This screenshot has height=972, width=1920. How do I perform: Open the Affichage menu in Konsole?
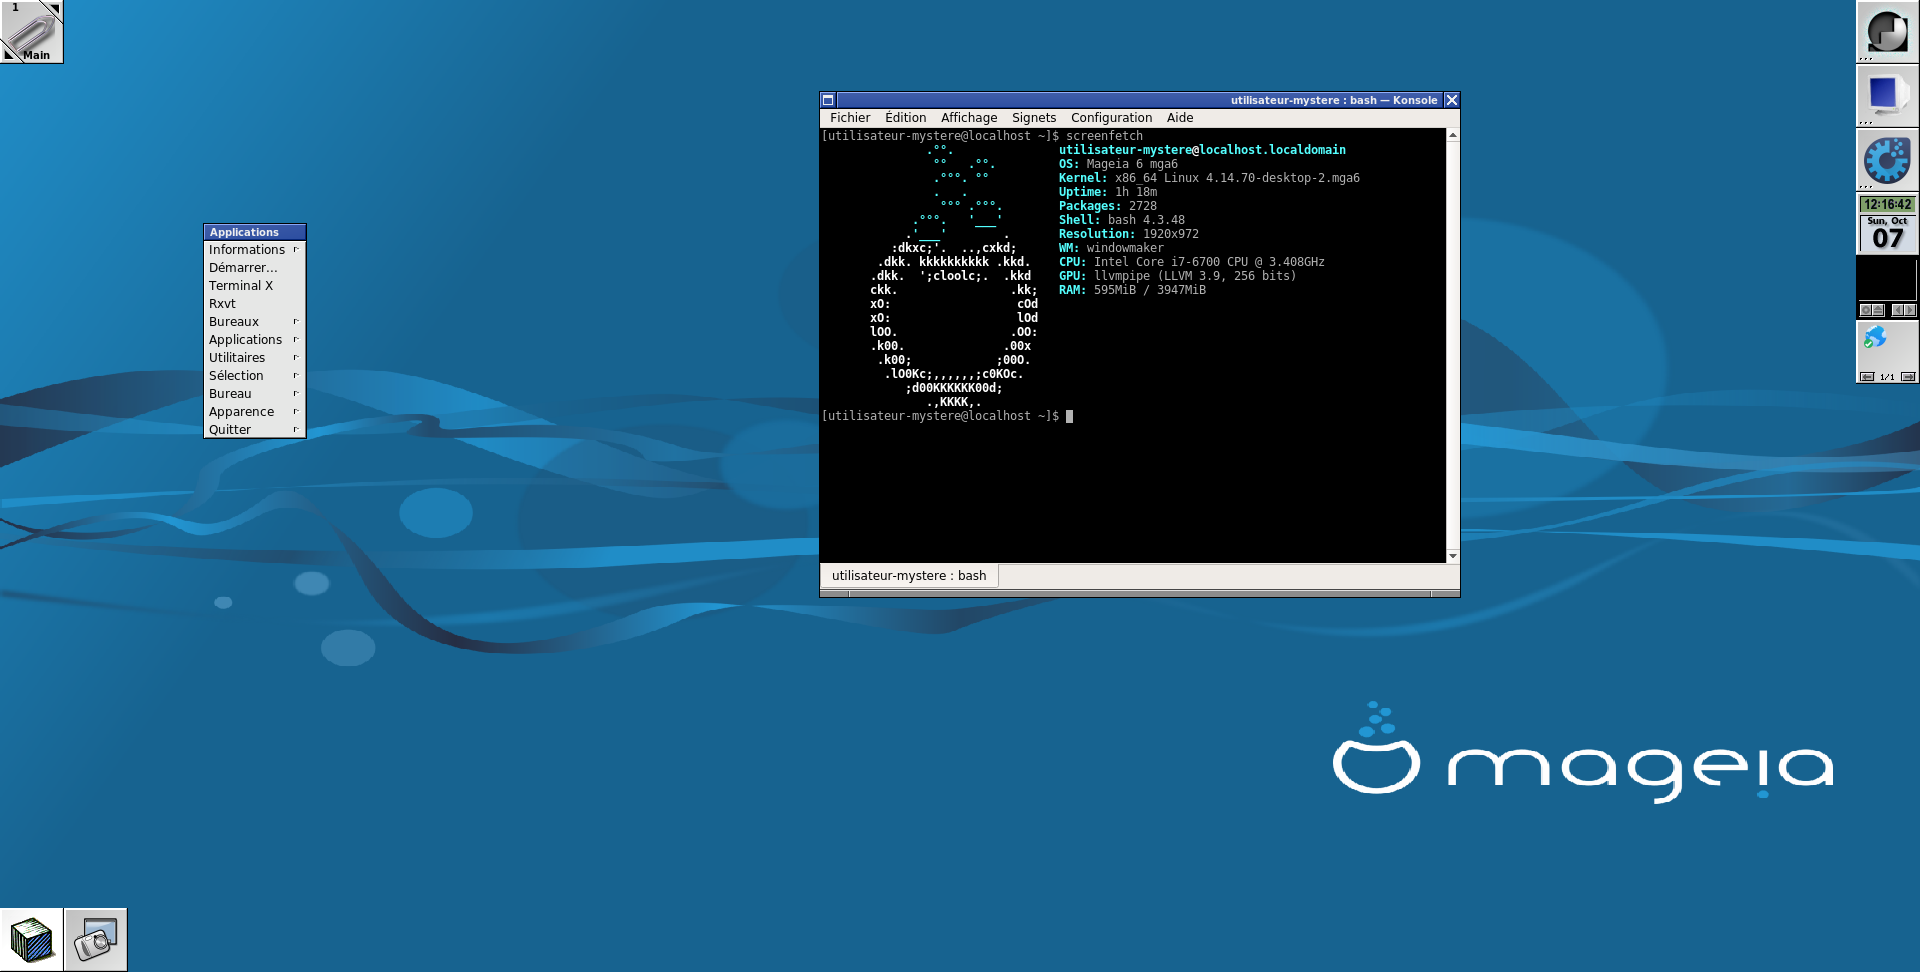(x=969, y=118)
